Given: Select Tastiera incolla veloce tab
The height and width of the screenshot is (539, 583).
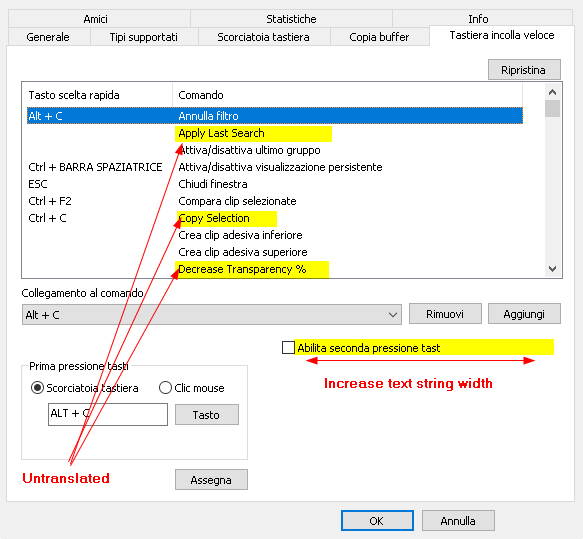Looking at the screenshot, I should (502, 35).
